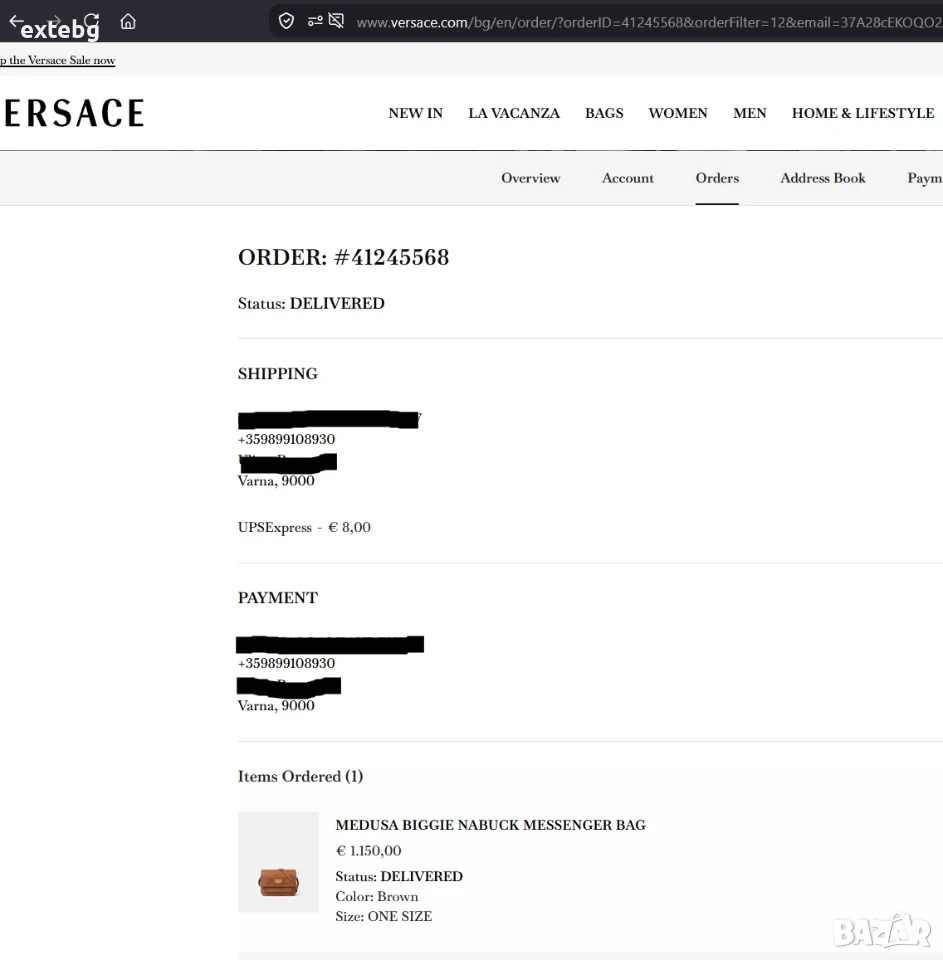Click the UPSExpress € 8,00 shipping line
The image size is (943, 960).
304,528
